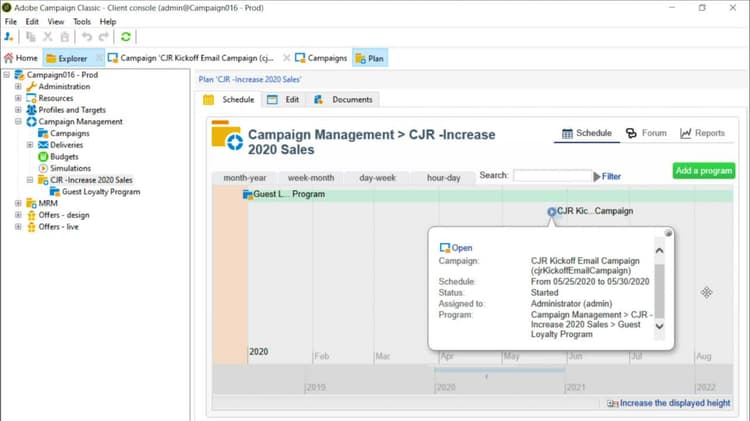This screenshot has height=421, width=750.
Task: Expand the Offers - design node
Action: (x=18, y=215)
